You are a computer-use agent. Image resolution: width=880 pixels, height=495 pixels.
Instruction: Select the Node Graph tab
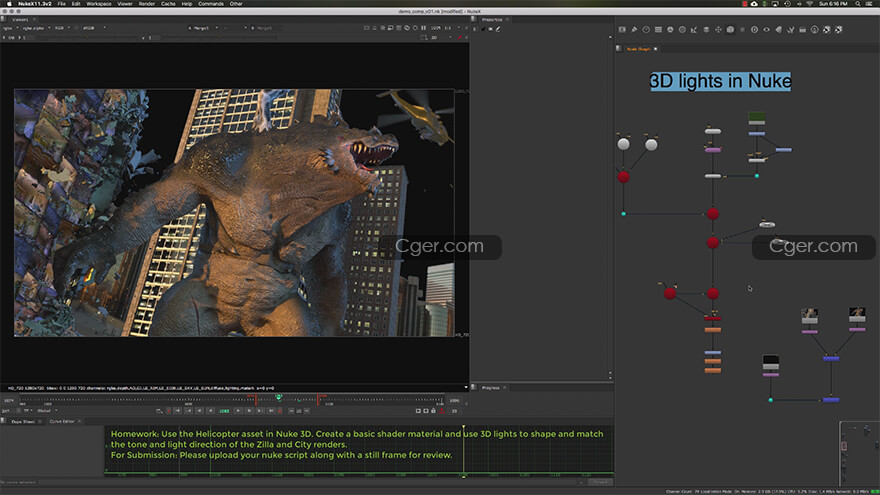(x=638, y=49)
